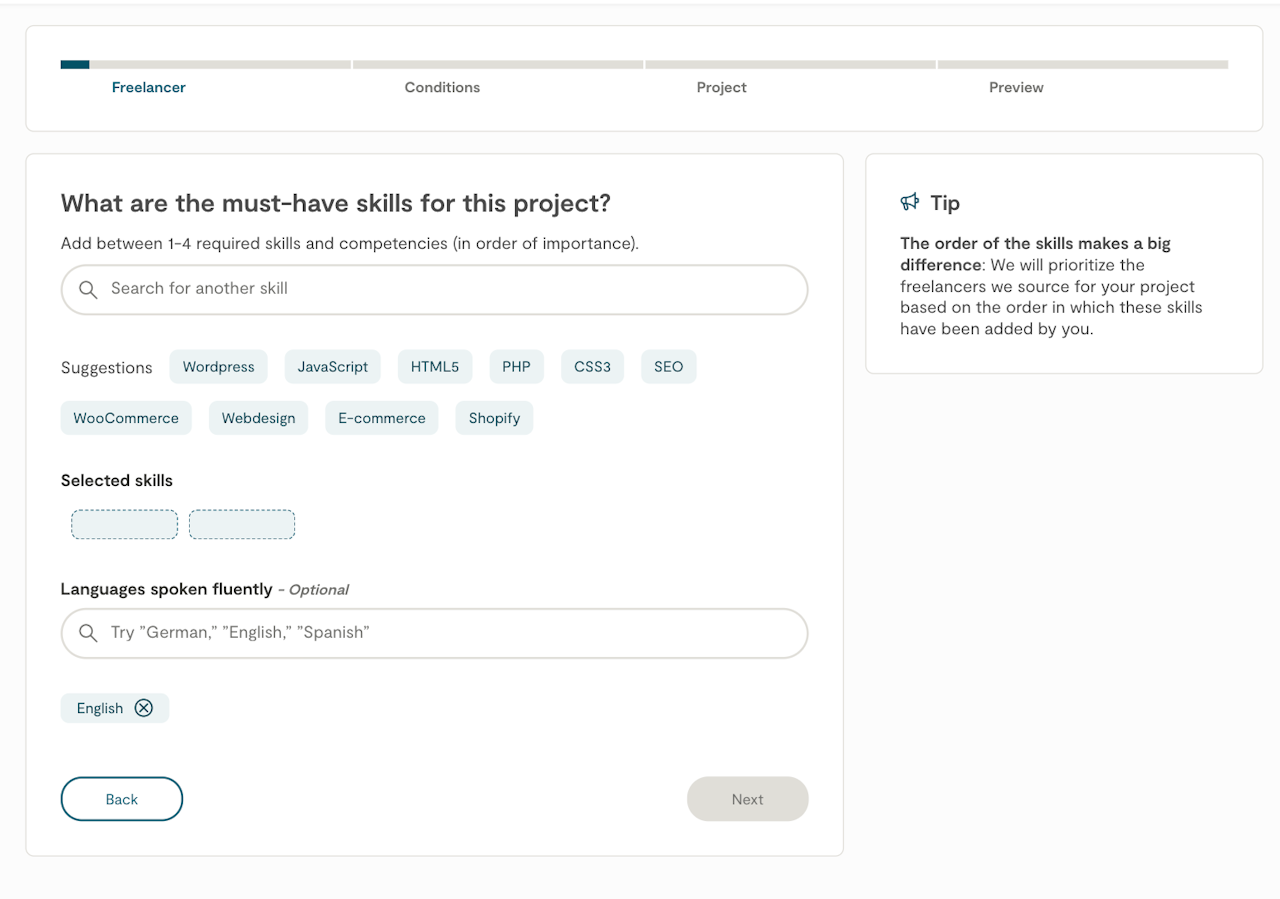The image size is (1280, 899).
Task: Click the skill search magnifier icon
Action: point(88,289)
